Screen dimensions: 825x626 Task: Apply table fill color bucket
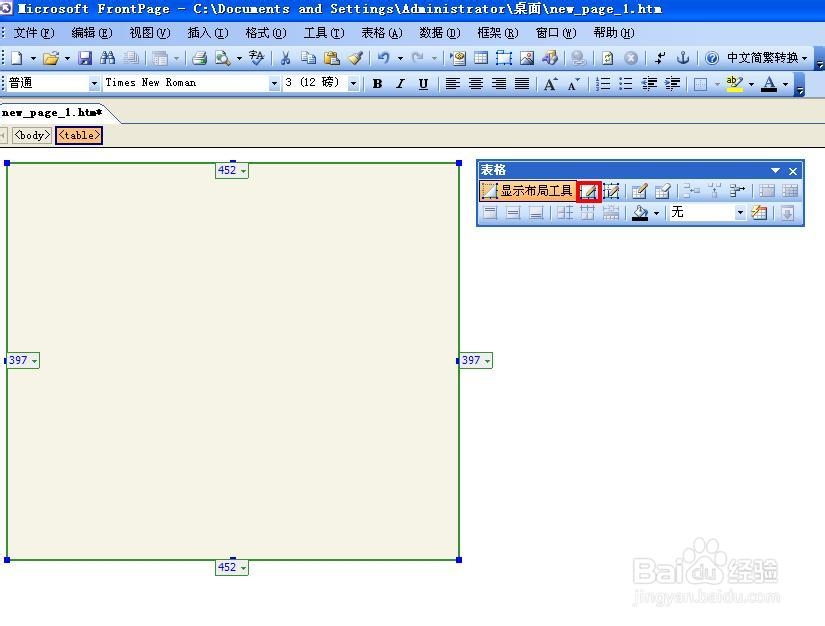[x=640, y=213]
